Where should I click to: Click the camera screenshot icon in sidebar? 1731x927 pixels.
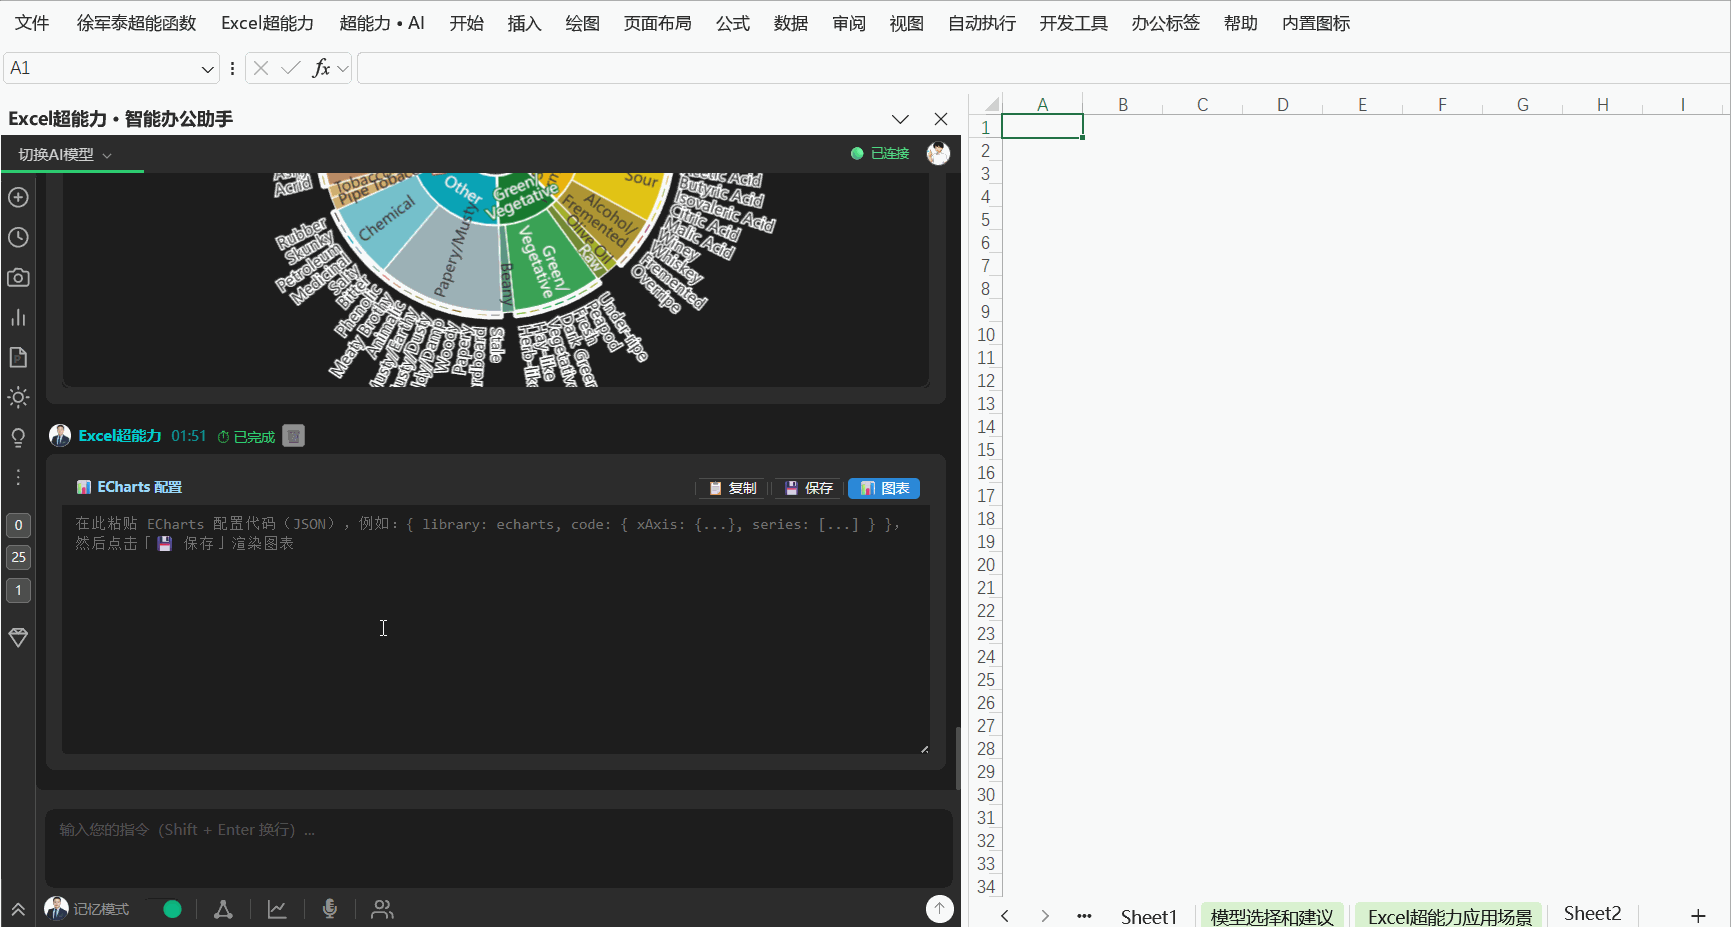[x=18, y=277]
